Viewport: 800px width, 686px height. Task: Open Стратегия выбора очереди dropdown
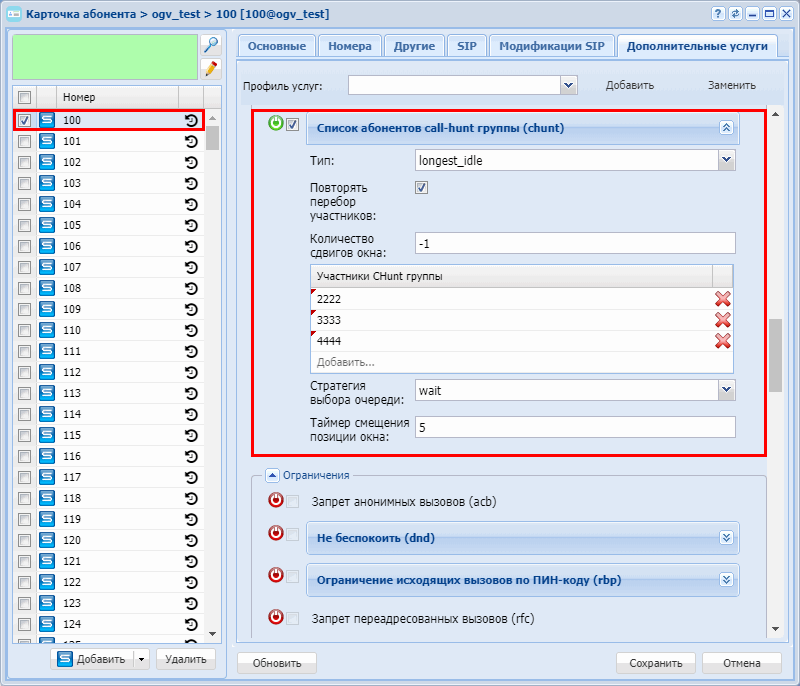click(727, 390)
